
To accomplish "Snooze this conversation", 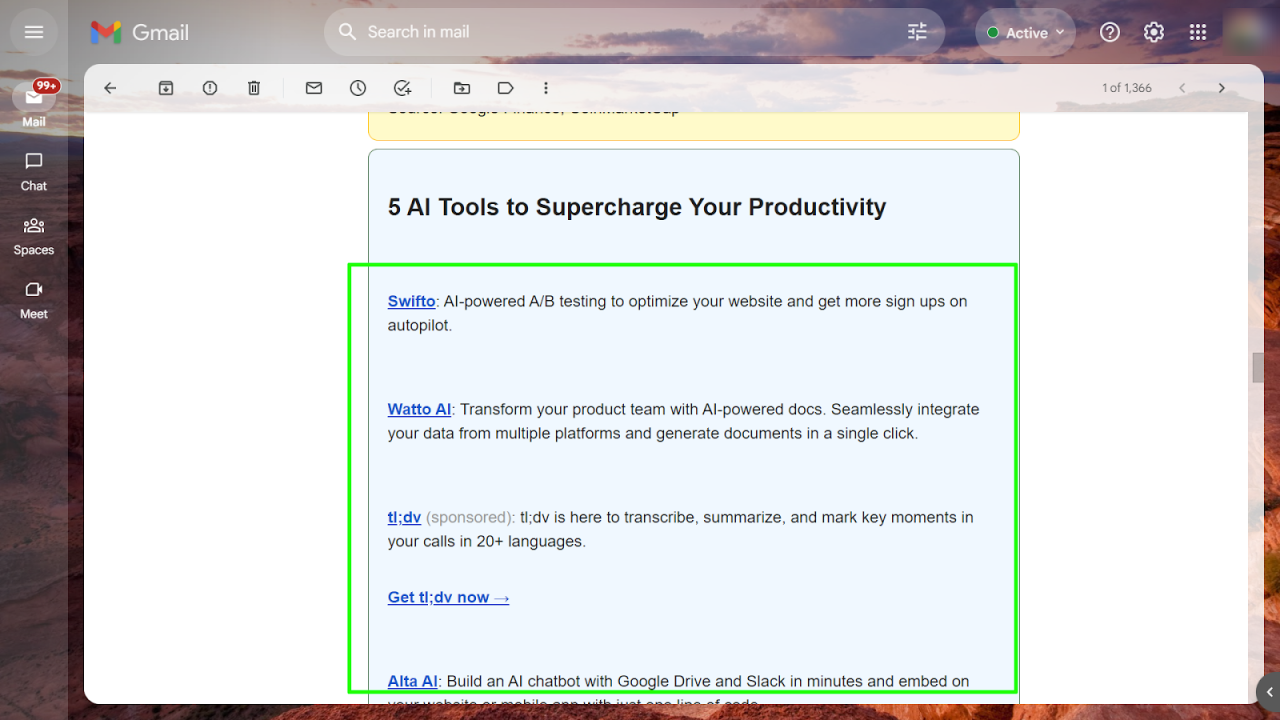I will coord(357,88).
